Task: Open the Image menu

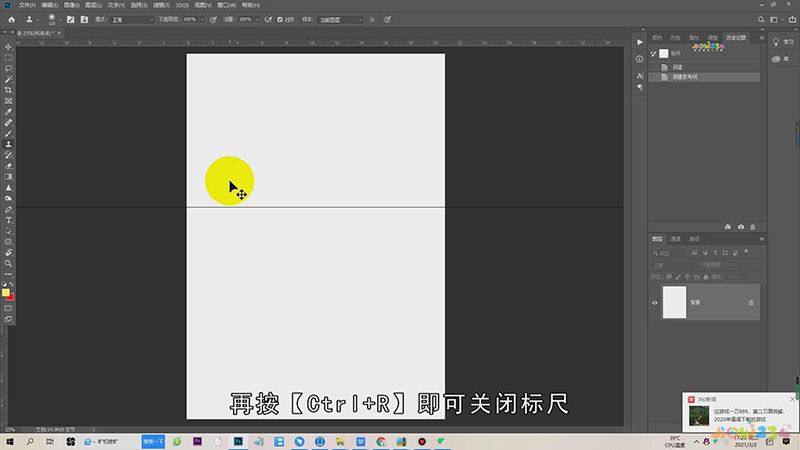Action: [71, 5]
